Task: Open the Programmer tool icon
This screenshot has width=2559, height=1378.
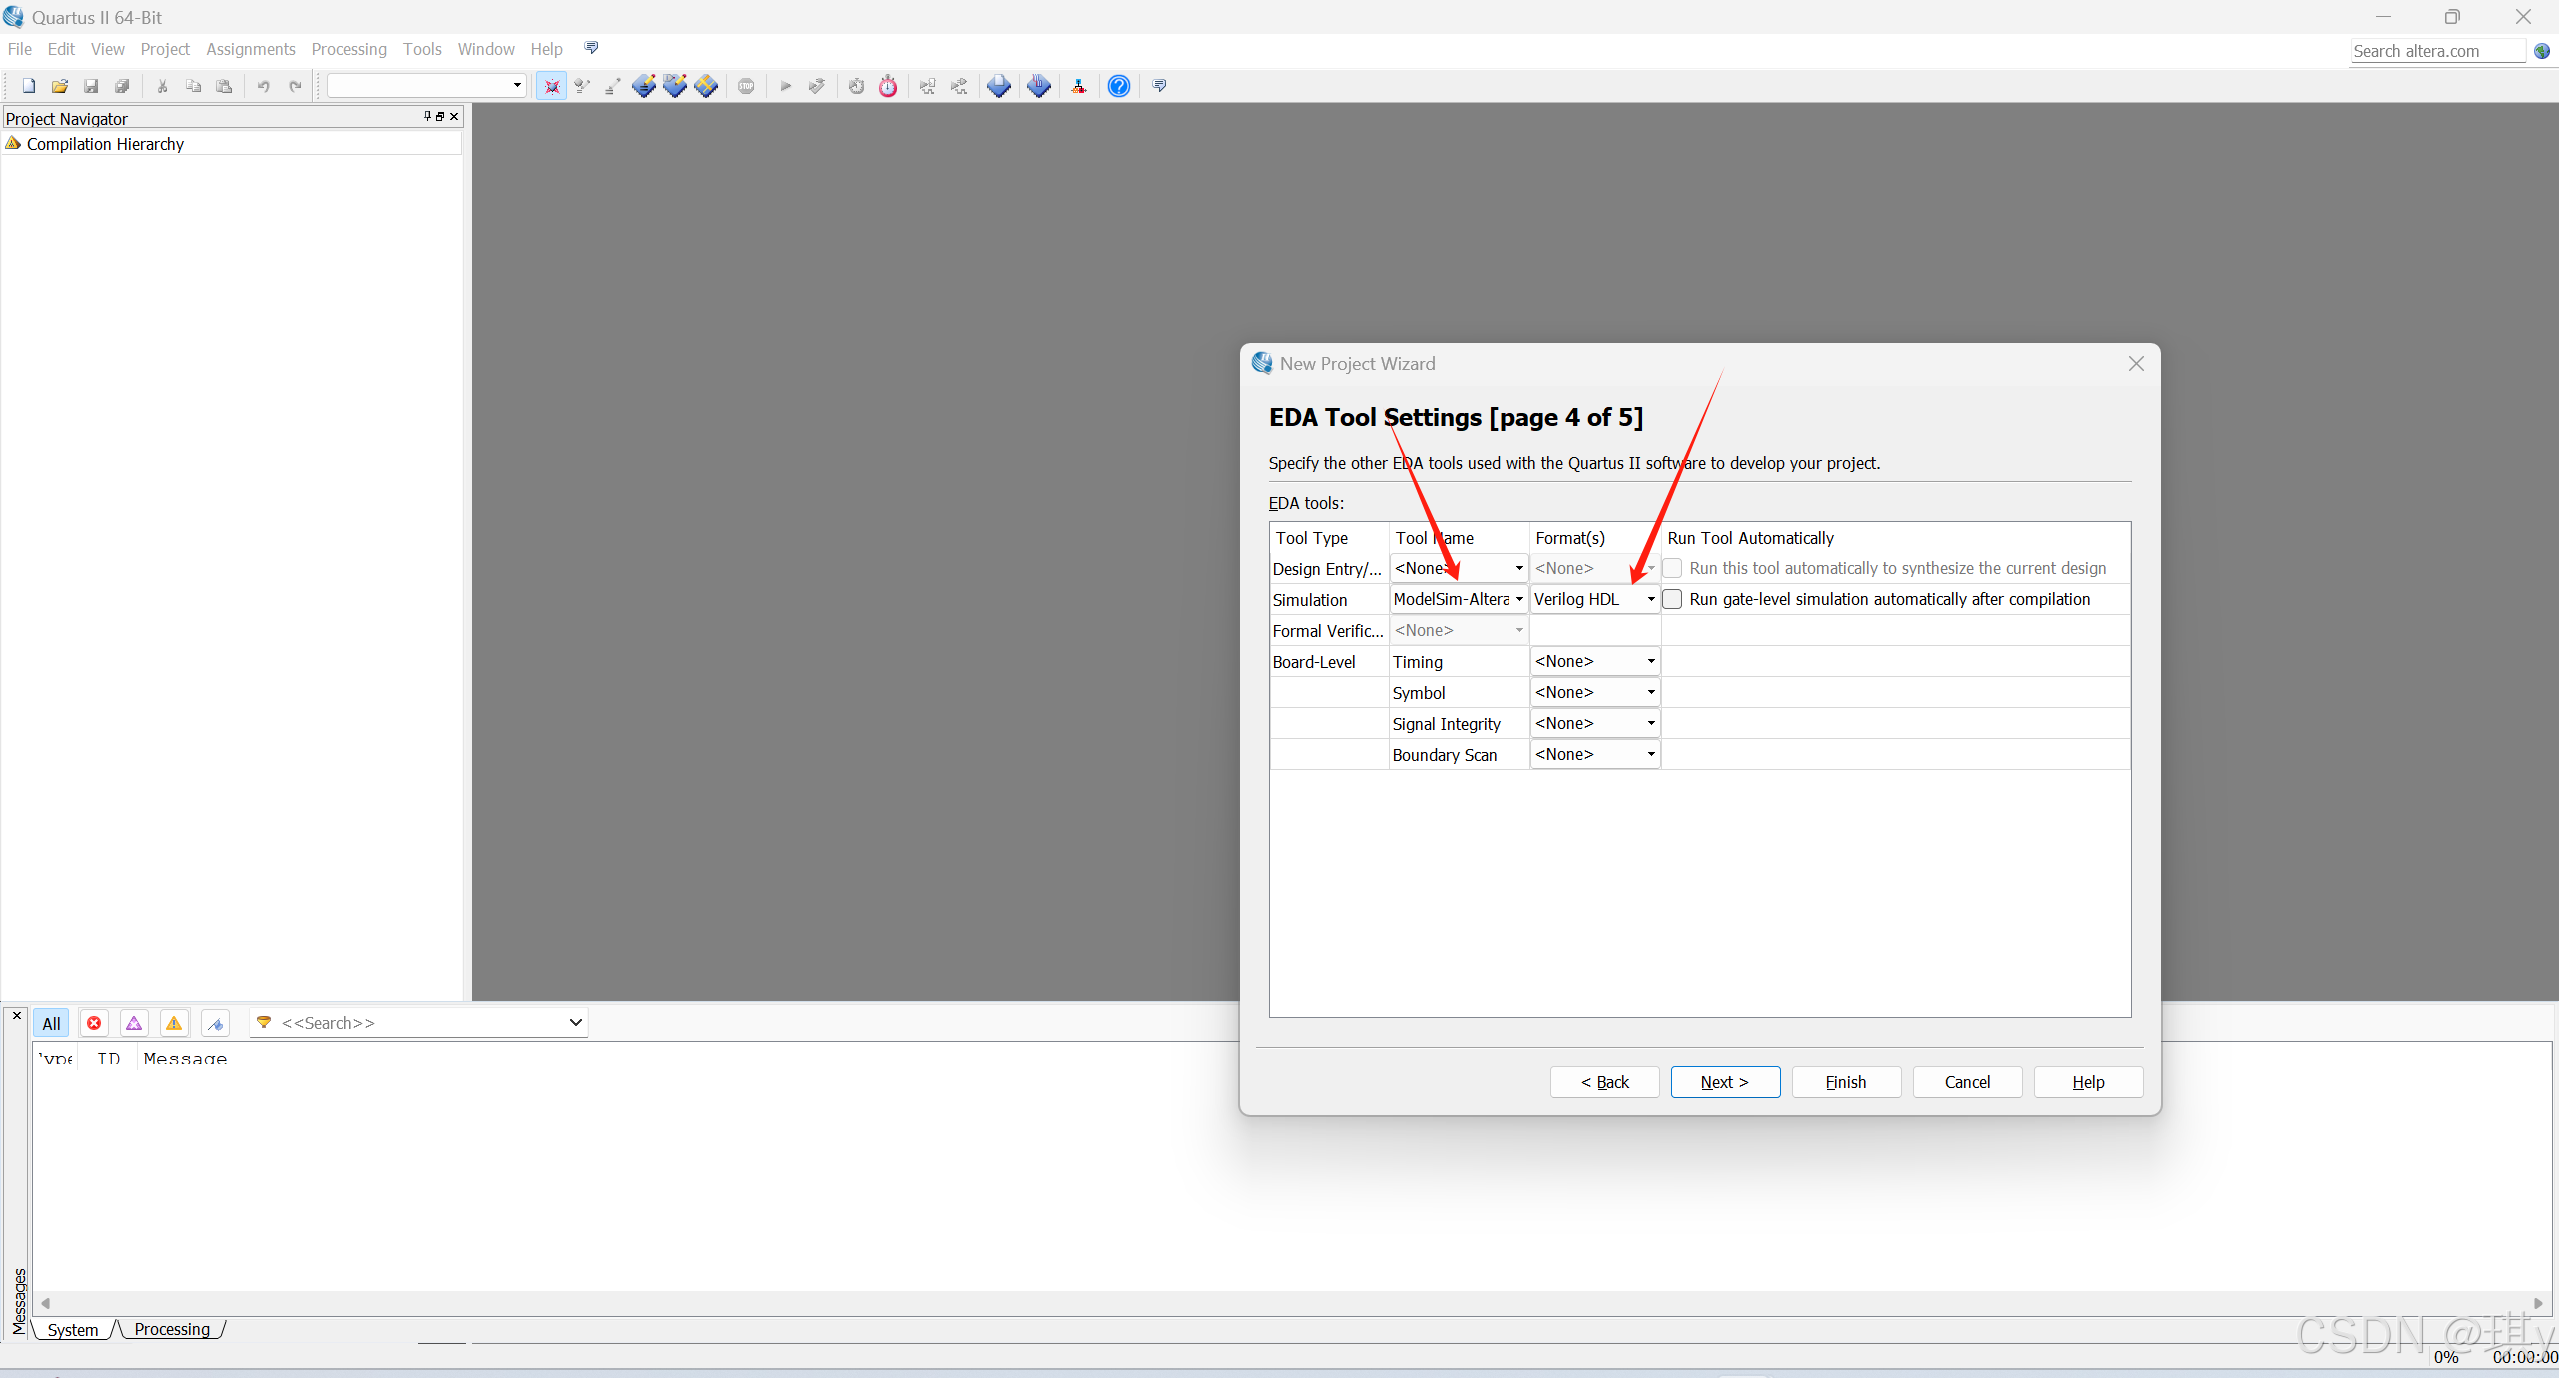Action: pos(1039,86)
